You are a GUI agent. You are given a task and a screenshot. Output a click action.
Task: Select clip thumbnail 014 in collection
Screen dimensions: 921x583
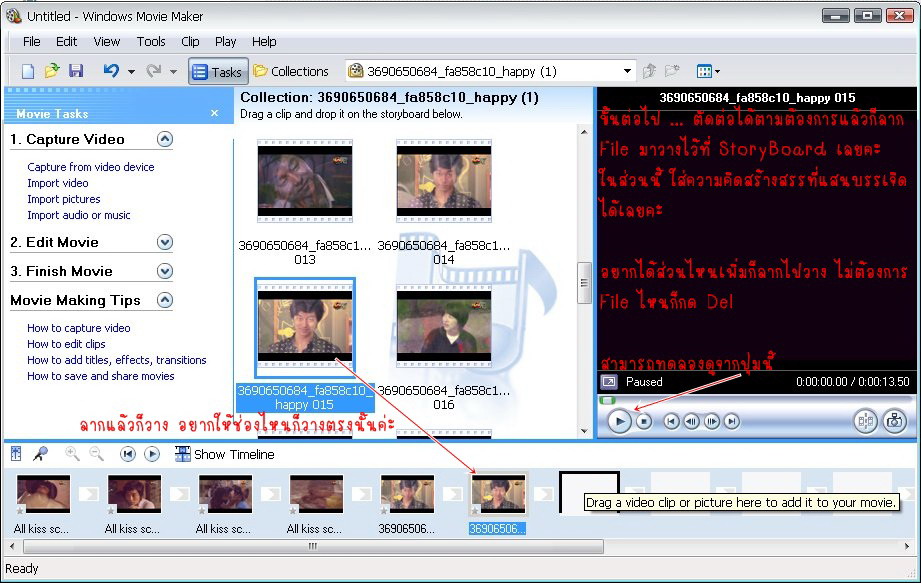click(x=444, y=181)
